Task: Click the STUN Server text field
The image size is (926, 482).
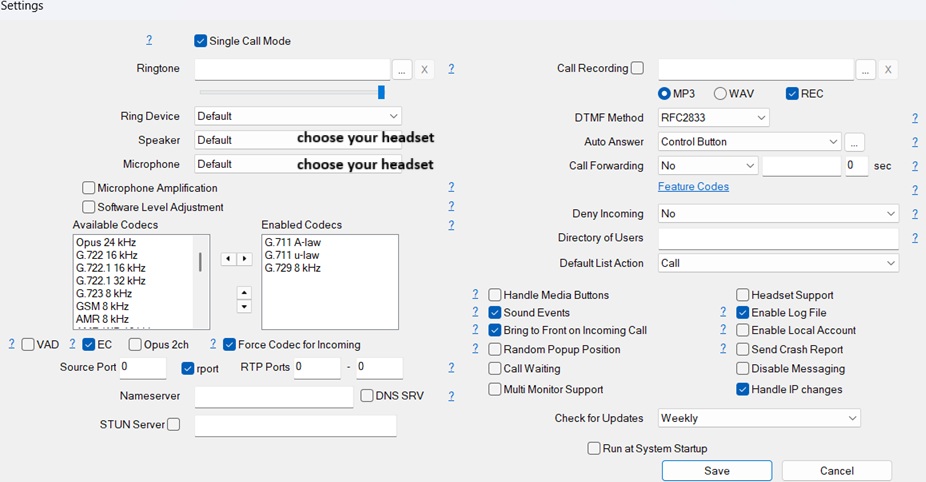Action: pyautogui.click(x=295, y=426)
